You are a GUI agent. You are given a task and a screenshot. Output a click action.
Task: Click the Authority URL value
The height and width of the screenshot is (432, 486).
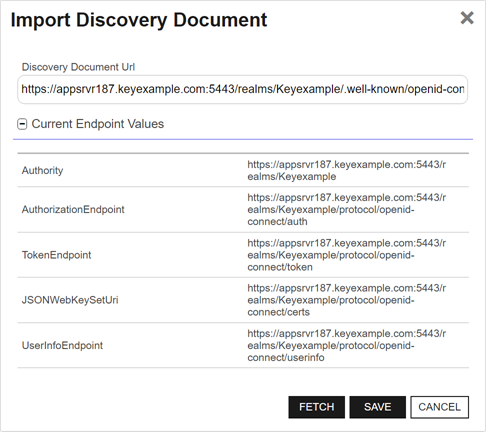tap(346, 170)
